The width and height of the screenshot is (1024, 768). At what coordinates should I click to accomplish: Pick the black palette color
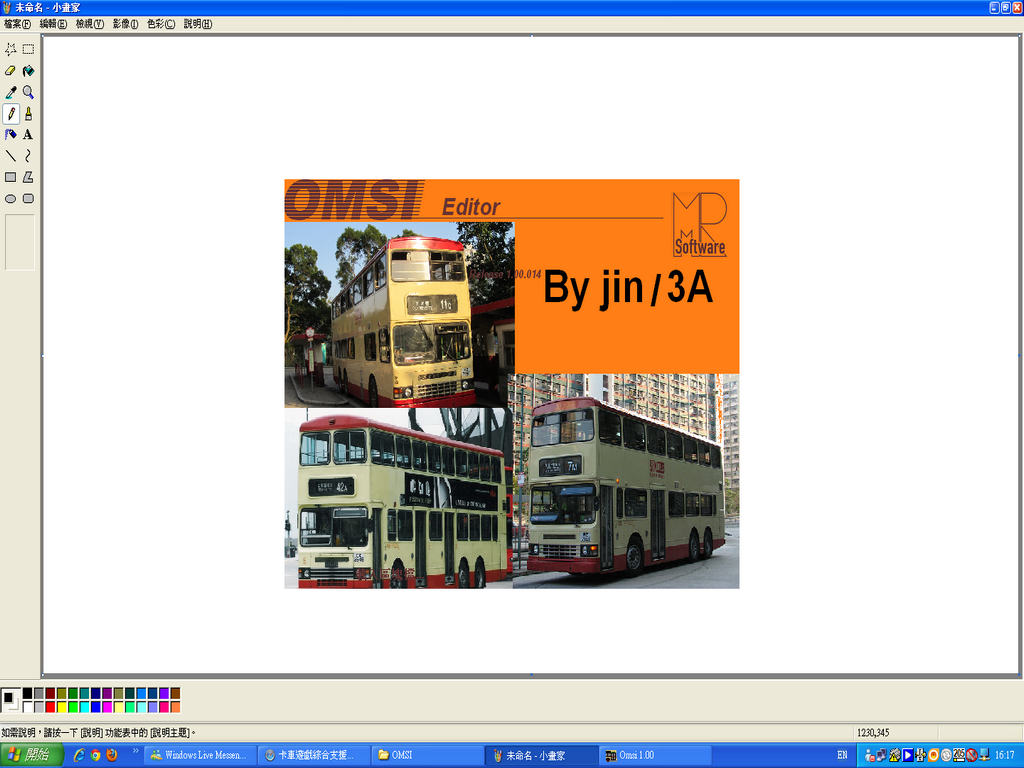pos(27,694)
